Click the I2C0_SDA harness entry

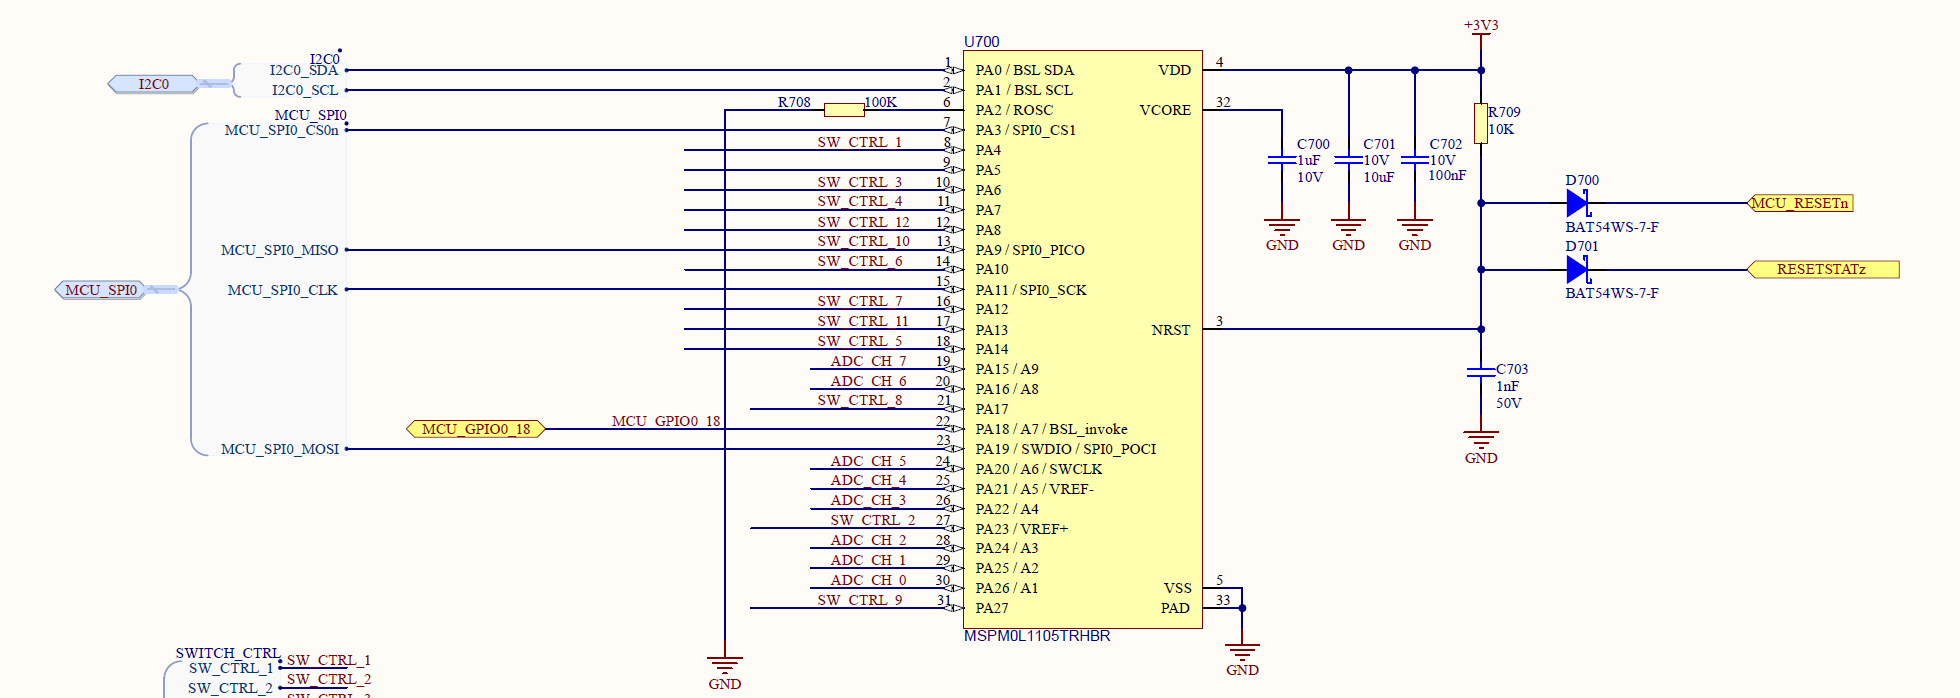(x=304, y=70)
